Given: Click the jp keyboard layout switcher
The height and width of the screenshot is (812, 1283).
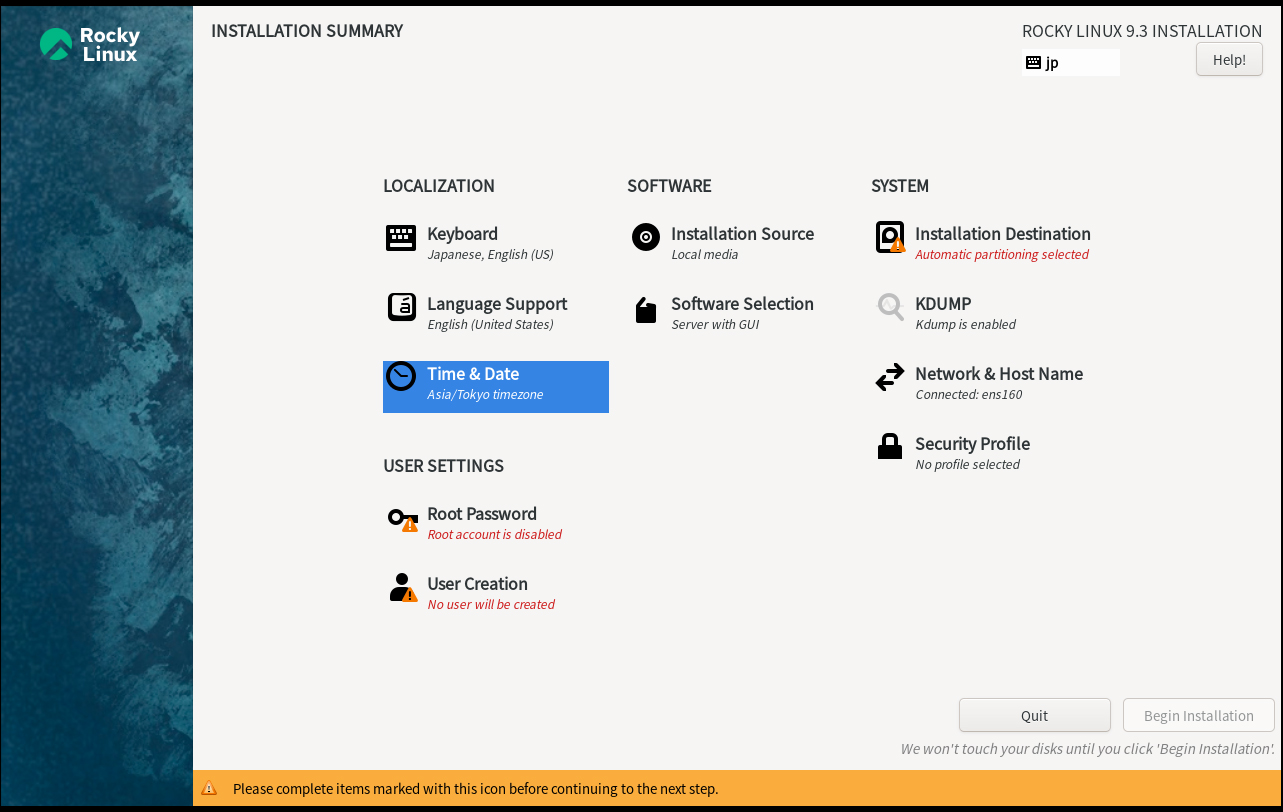Looking at the screenshot, I should click(1071, 63).
